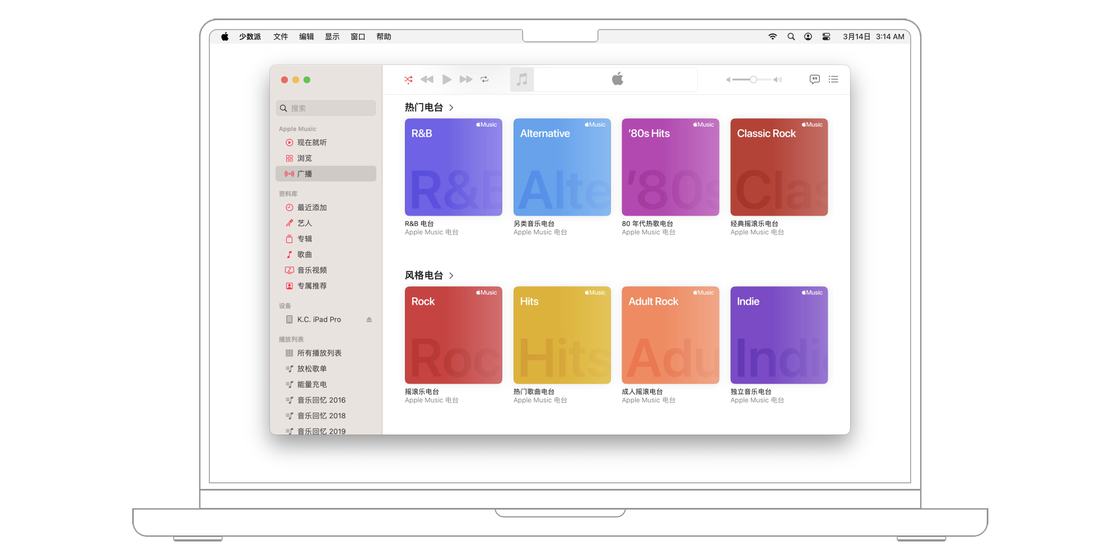The image size is (1120, 560).
Task: Open the 文件 menu
Action: [x=281, y=36]
